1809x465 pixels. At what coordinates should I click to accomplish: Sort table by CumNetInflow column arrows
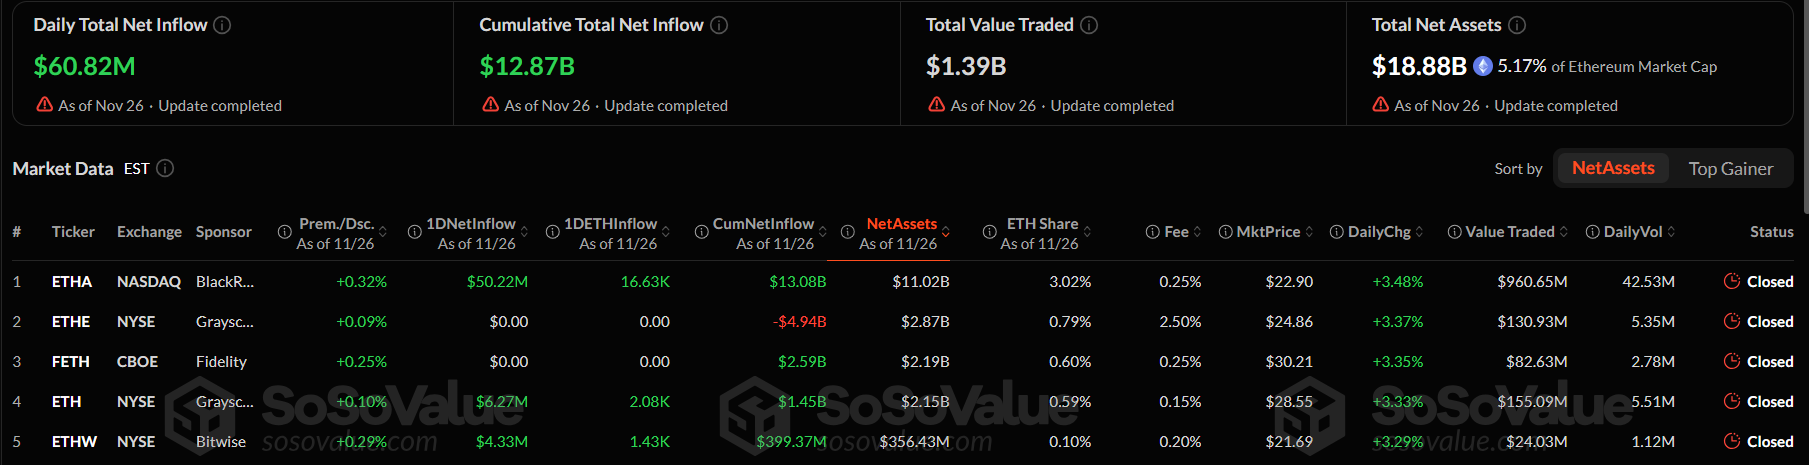pyautogui.click(x=822, y=232)
